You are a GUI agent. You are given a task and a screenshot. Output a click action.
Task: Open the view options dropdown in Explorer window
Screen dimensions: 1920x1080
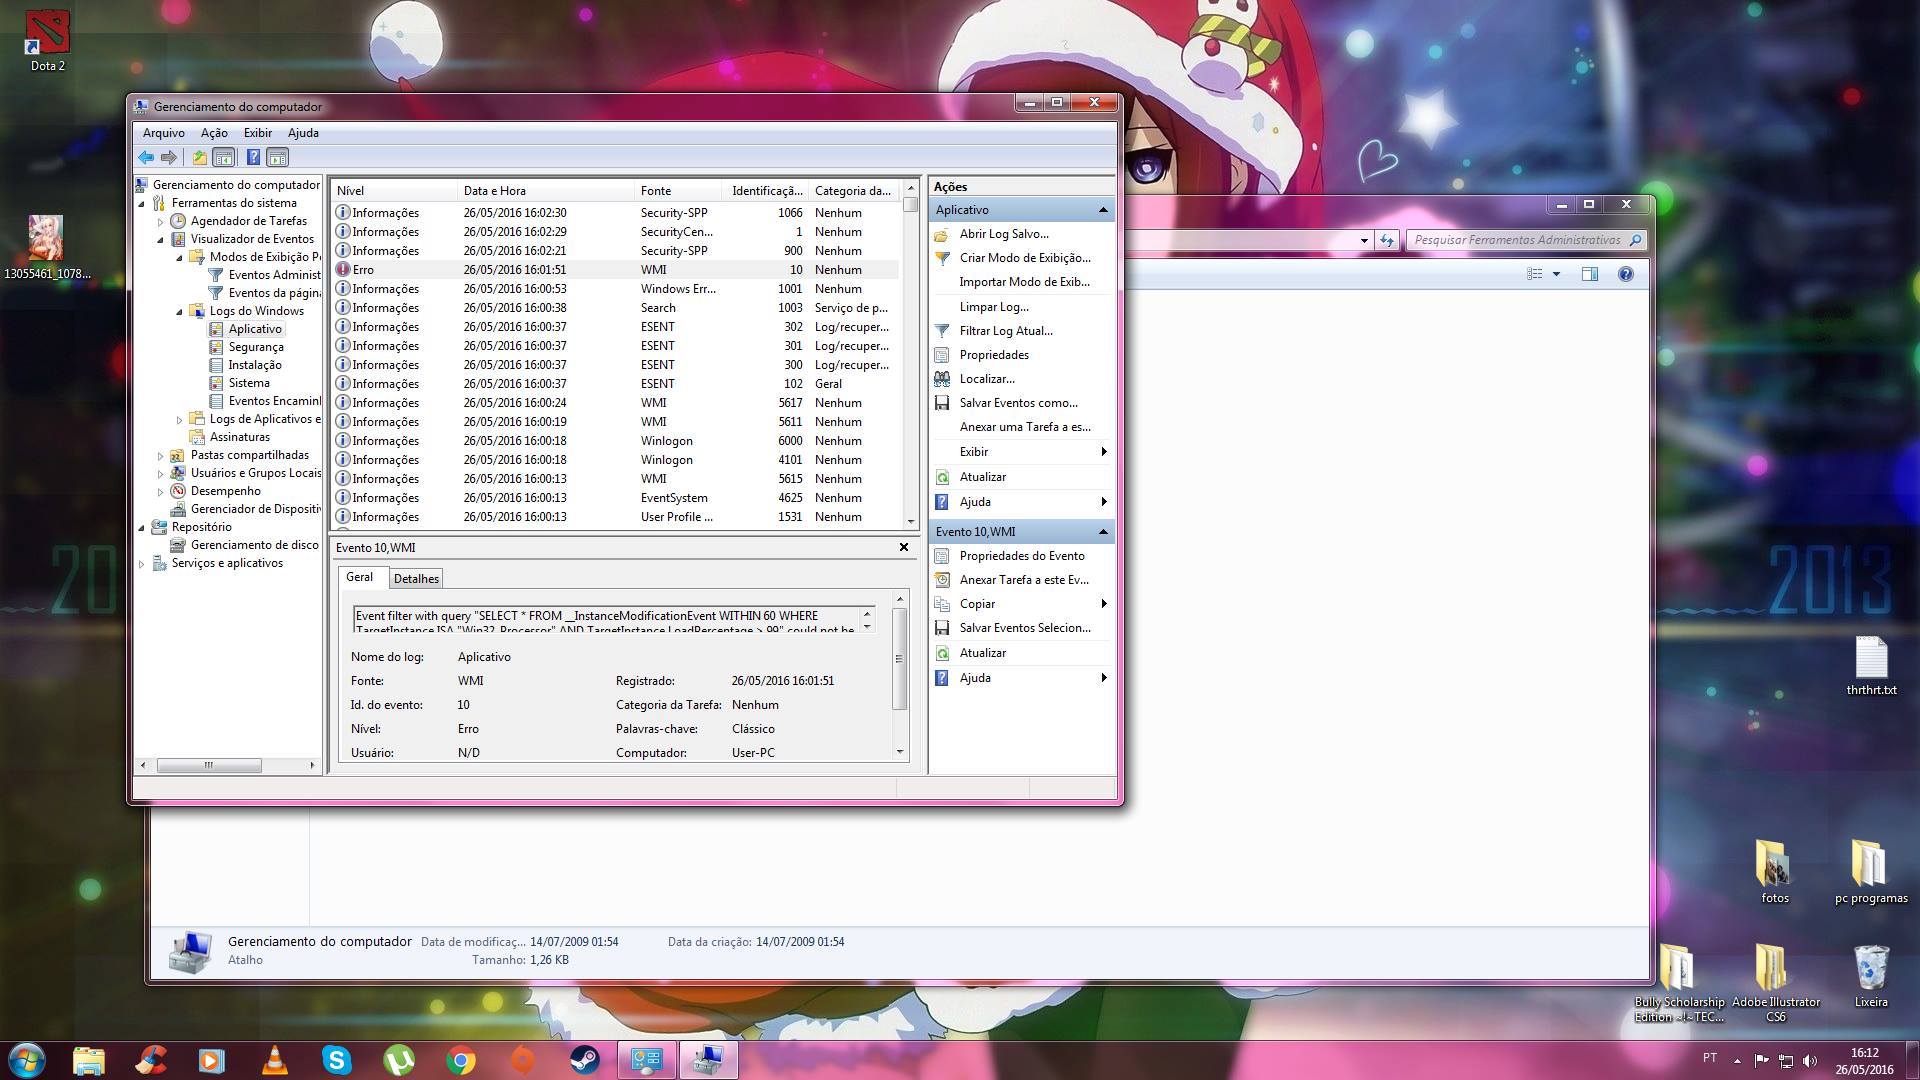[x=1556, y=274]
